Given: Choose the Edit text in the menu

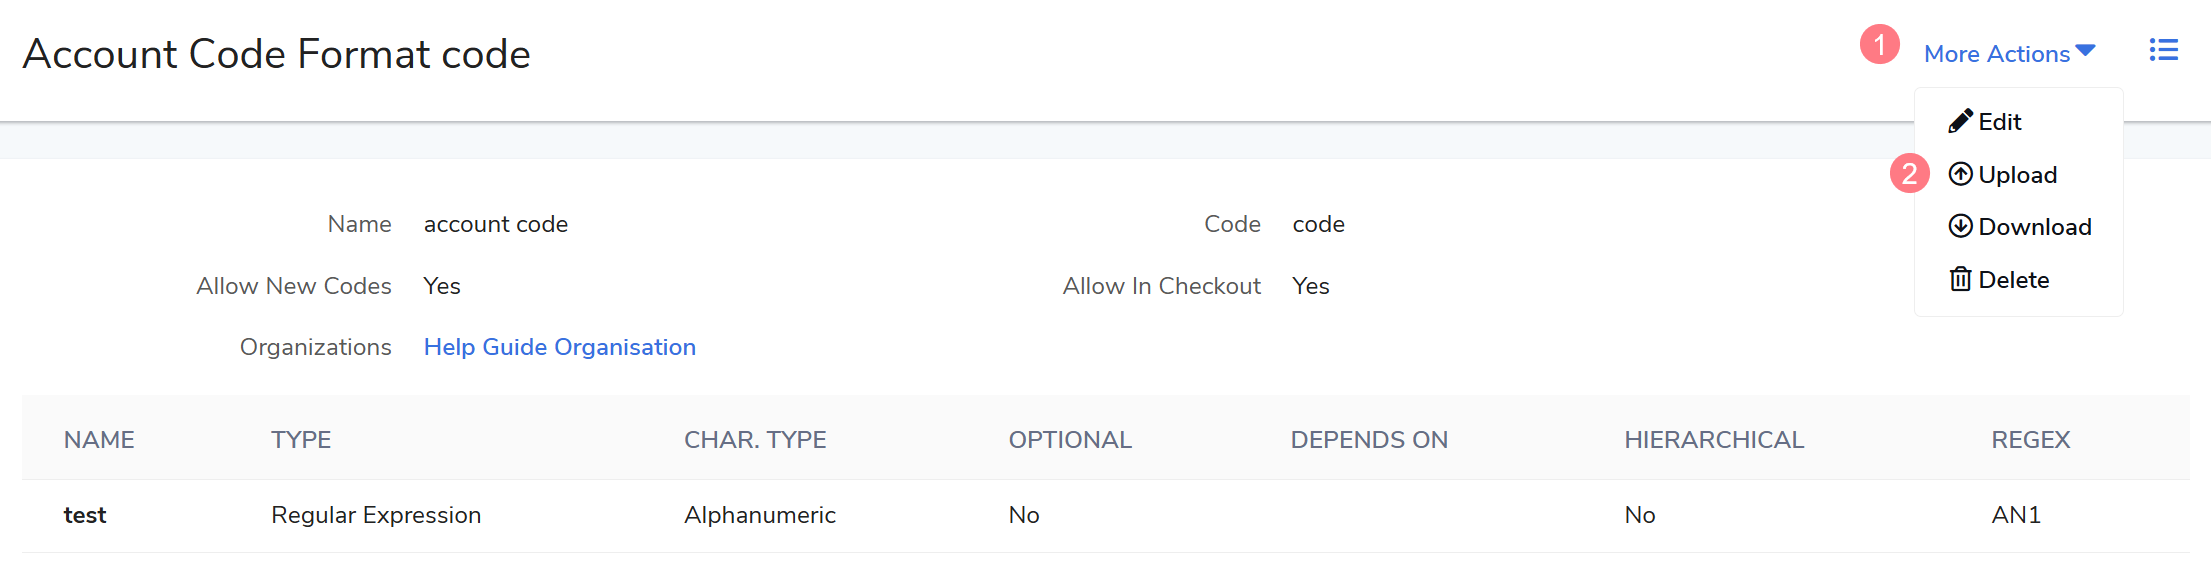Looking at the screenshot, I should click(2000, 122).
